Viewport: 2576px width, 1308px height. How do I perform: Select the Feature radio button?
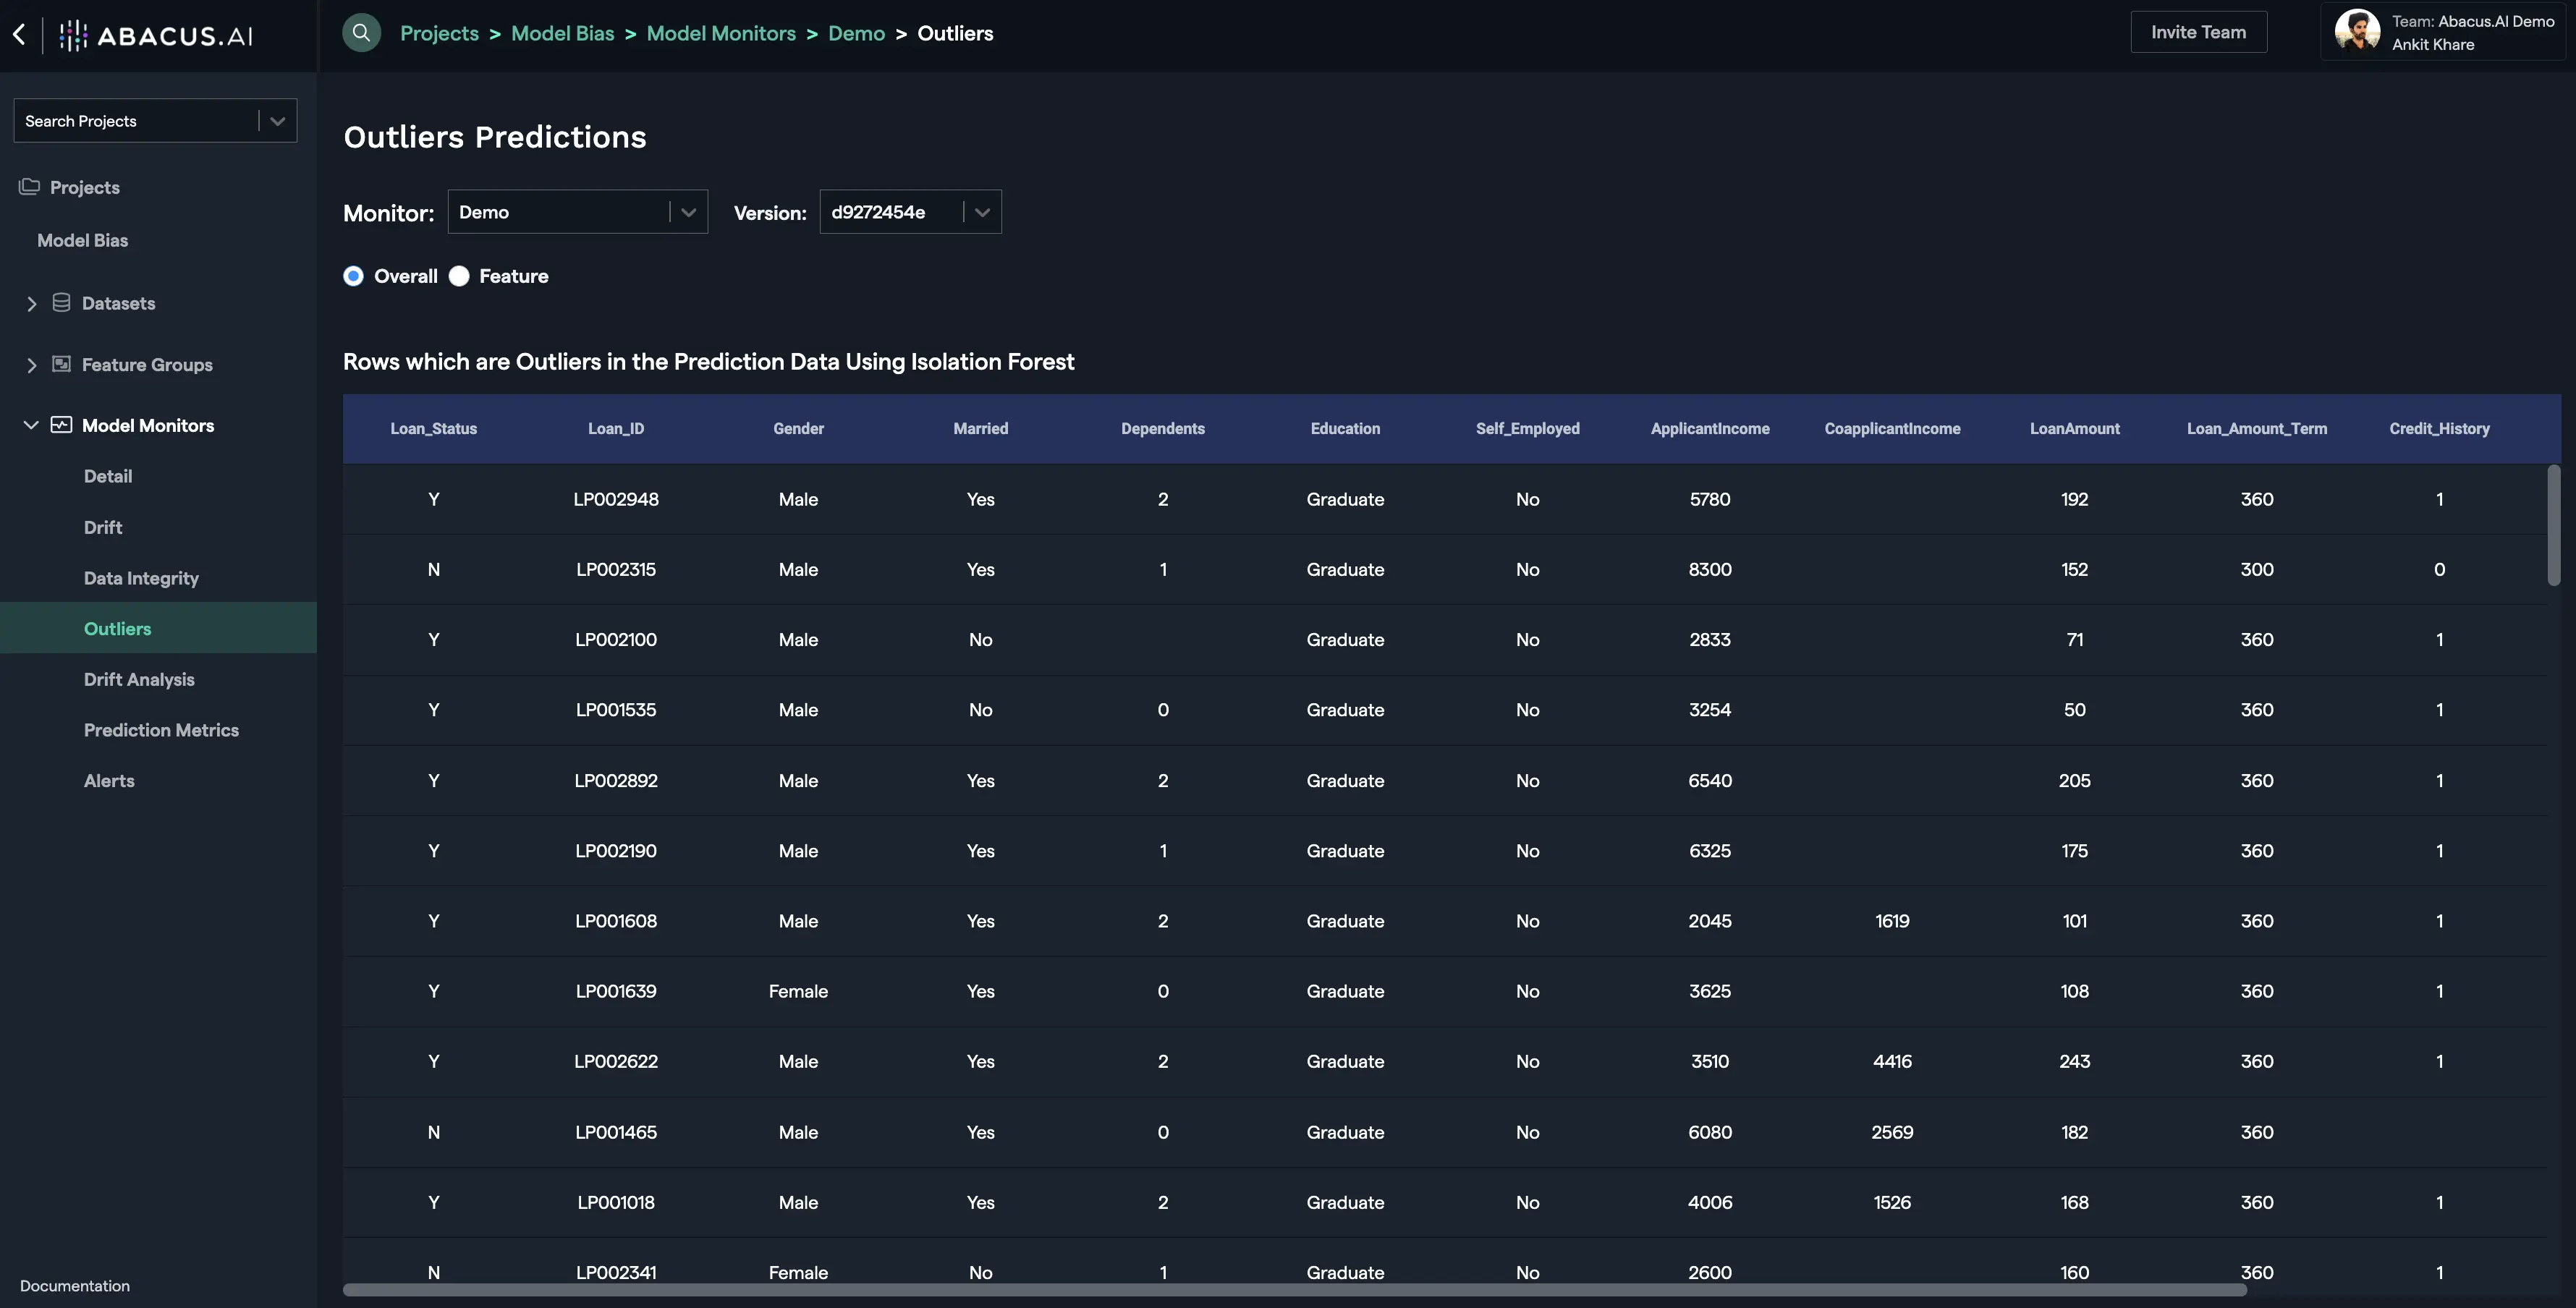pyautogui.click(x=459, y=276)
